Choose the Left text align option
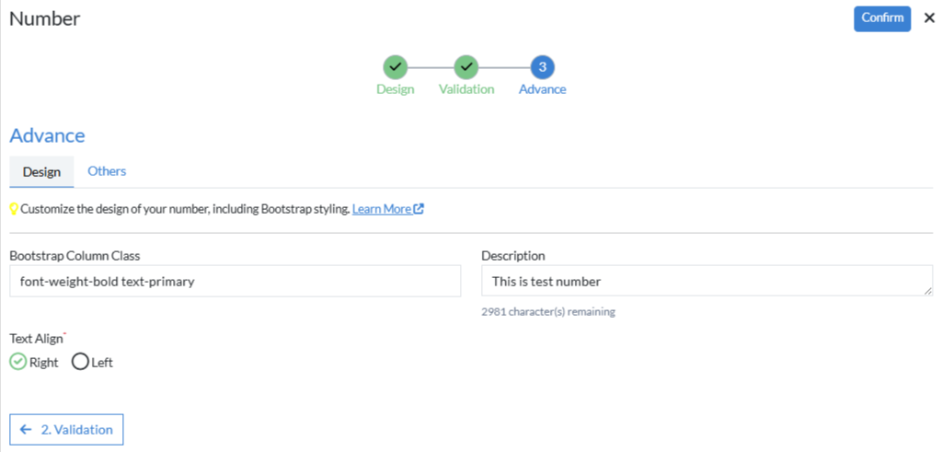 pyautogui.click(x=80, y=362)
